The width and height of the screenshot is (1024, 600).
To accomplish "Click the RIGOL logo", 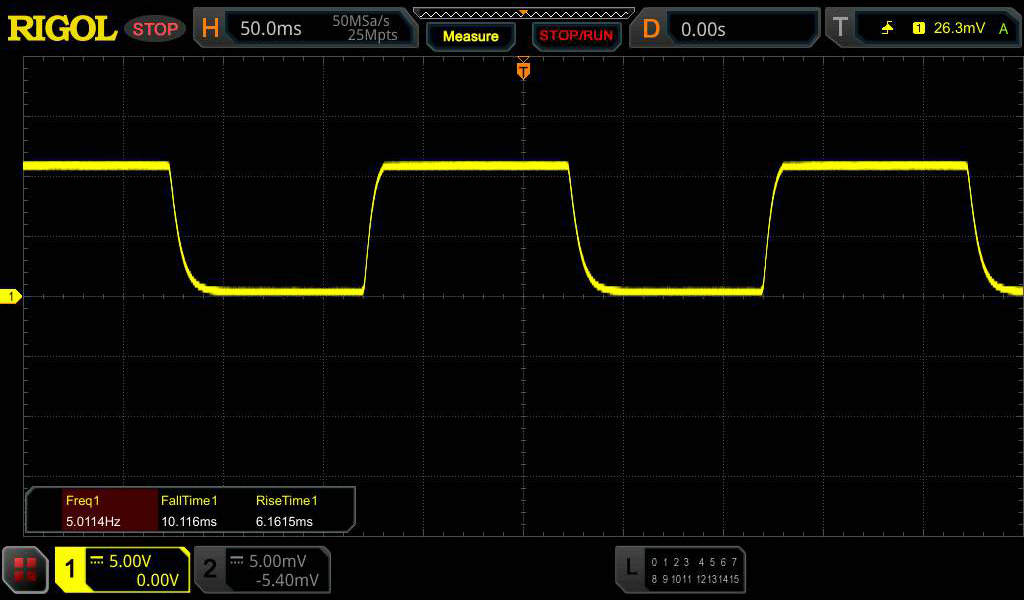I will [x=62, y=29].
